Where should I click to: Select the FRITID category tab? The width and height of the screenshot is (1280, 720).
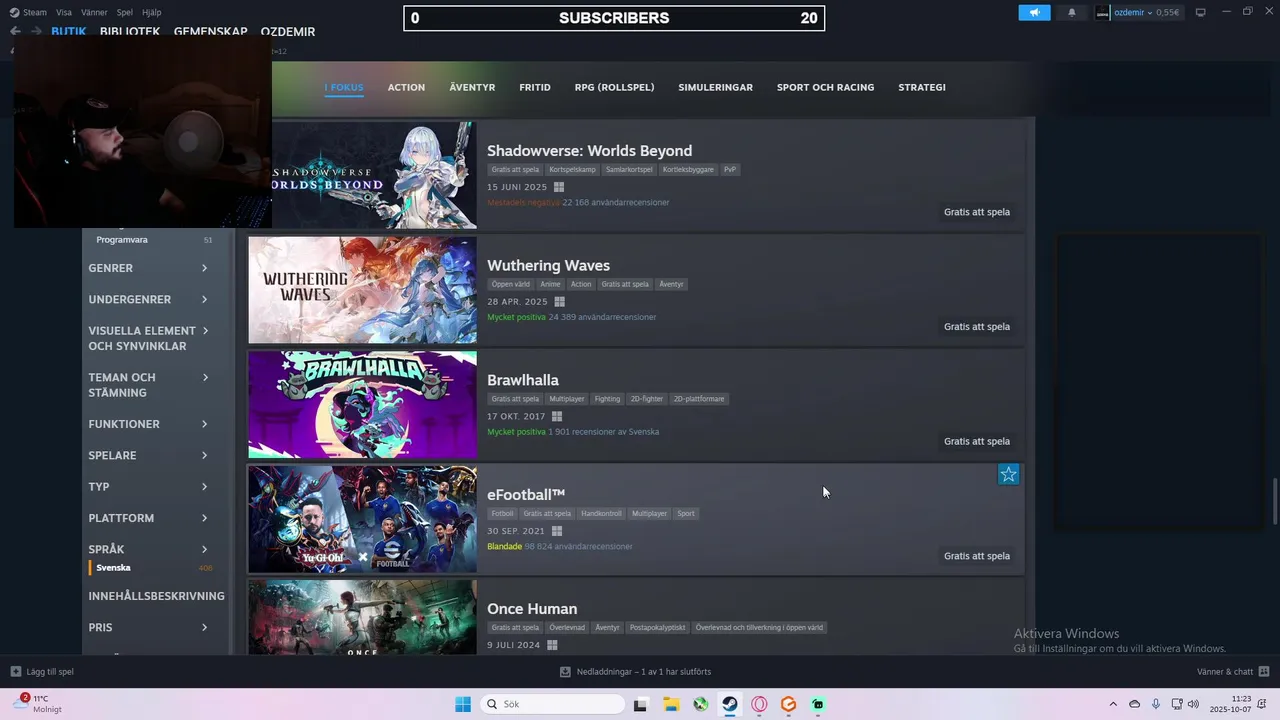click(535, 87)
